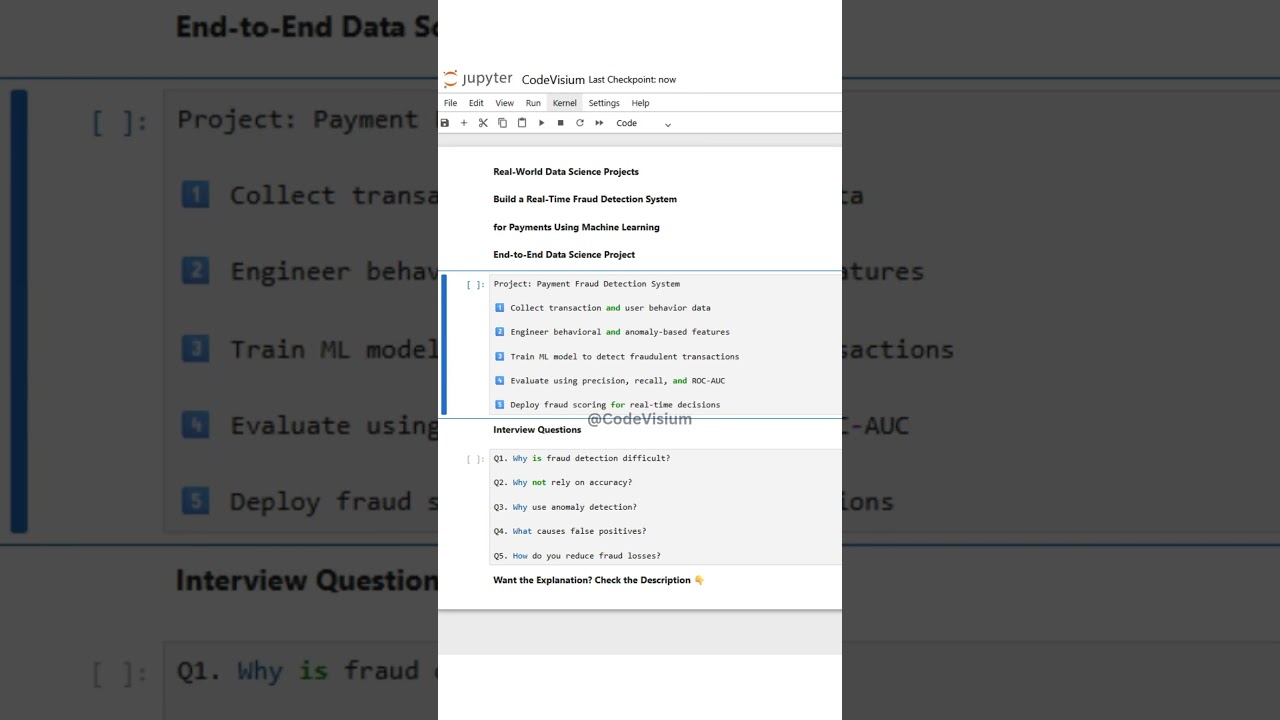Open the cell type dropdown showing Code
The height and width of the screenshot is (720, 1280).
pyautogui.click(x=643, y=123)
